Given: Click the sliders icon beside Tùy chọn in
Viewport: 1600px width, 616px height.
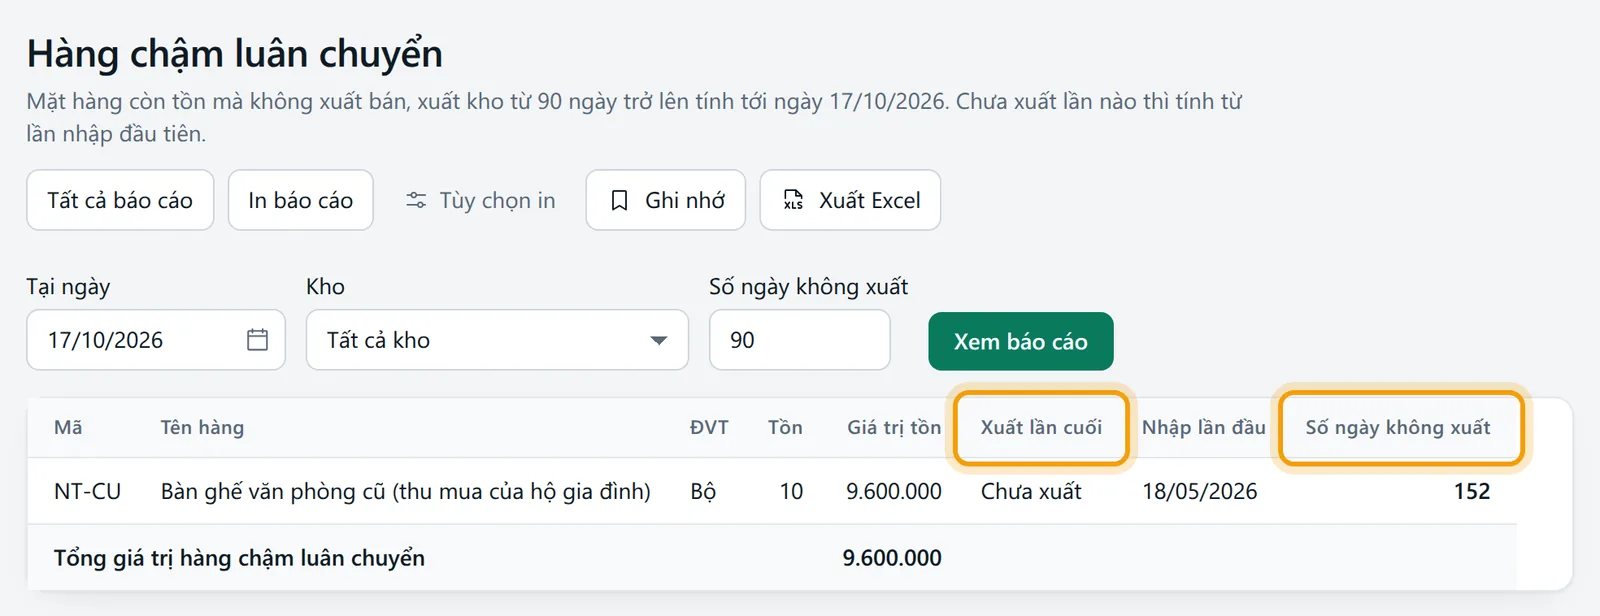Looking at the screenshot, I should click(416, 200).
